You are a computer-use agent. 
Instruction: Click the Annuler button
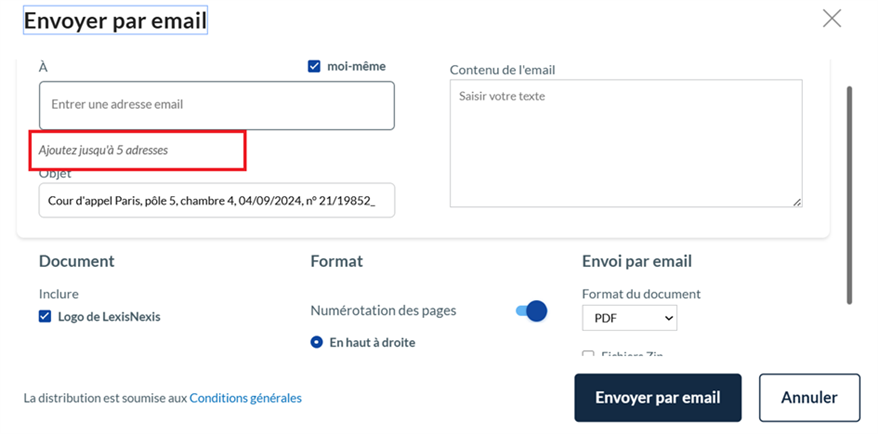(x=809, y=397)
